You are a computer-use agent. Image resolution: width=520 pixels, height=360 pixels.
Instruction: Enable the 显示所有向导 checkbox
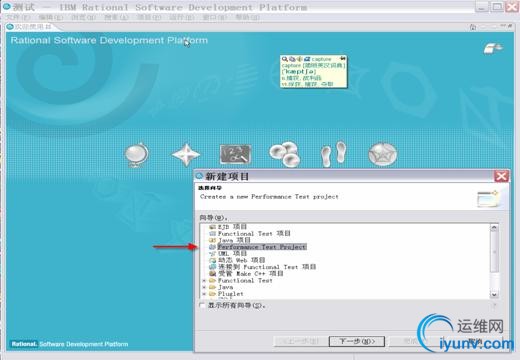pos(202,305)
